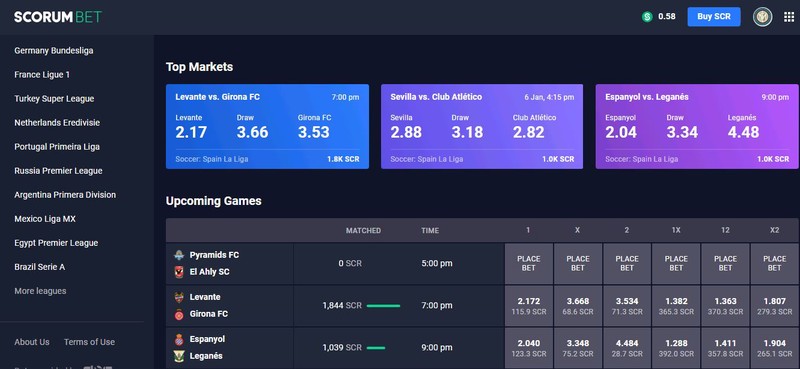Click the El Ahly SC team crest

point(179,272)
